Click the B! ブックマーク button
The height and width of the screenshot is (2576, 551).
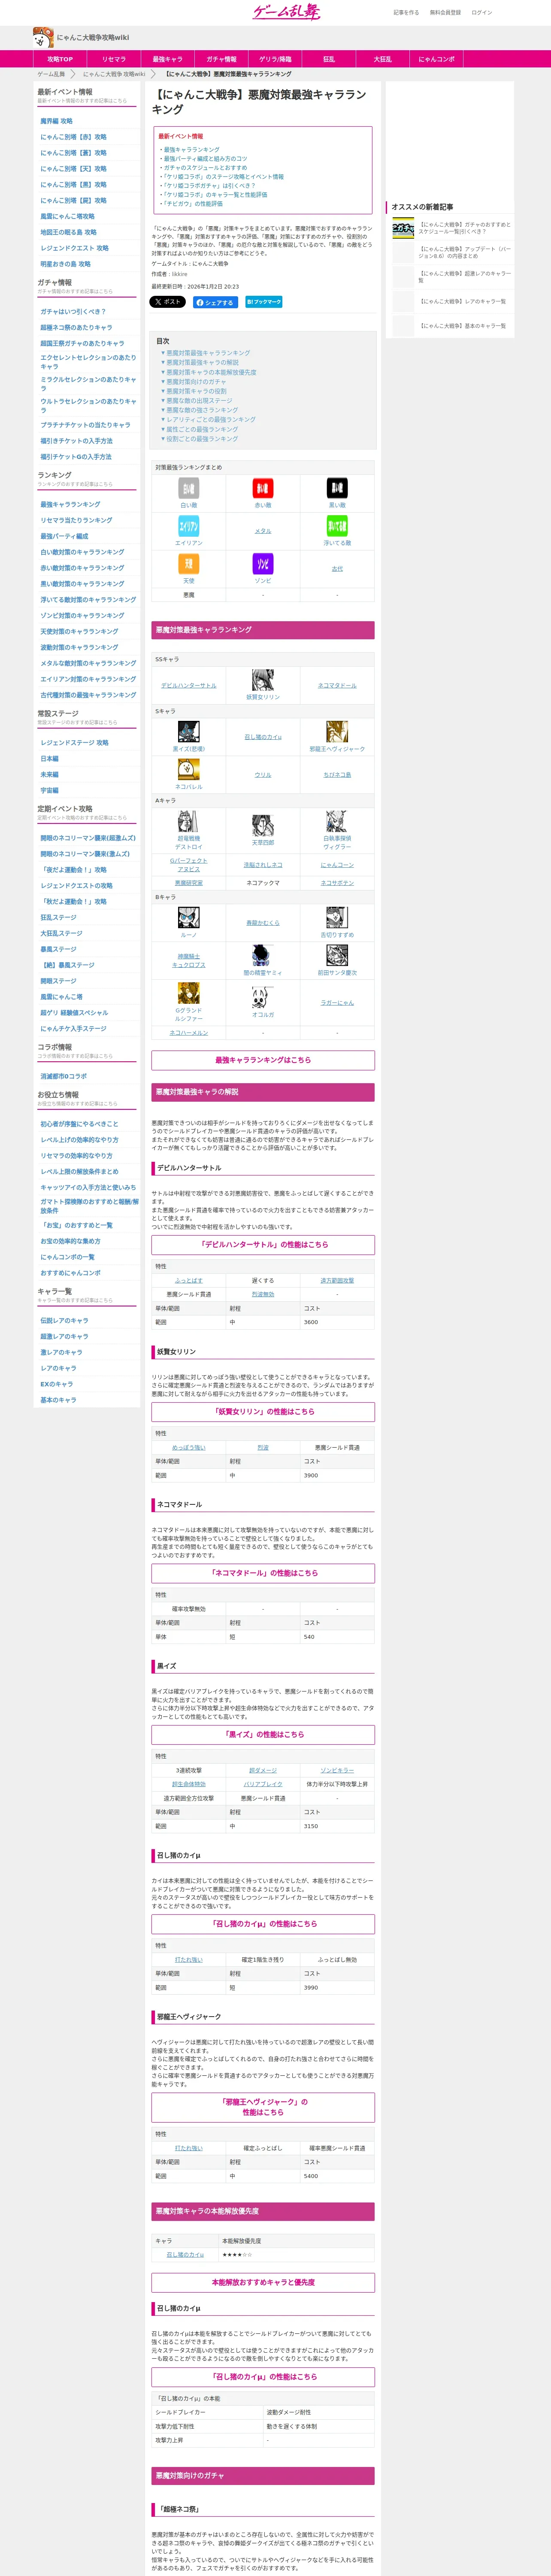(264, 301)
